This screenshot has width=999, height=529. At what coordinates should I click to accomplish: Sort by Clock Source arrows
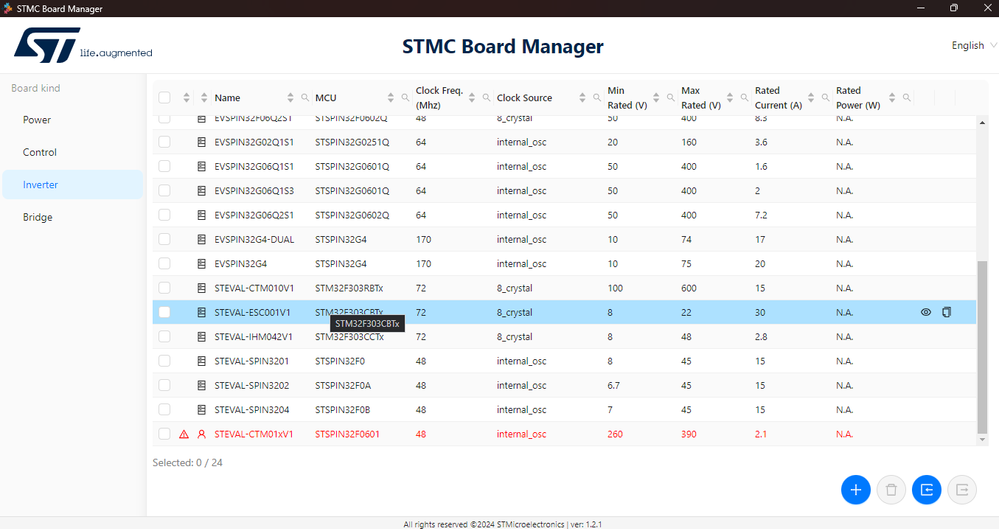click(582, 98)
